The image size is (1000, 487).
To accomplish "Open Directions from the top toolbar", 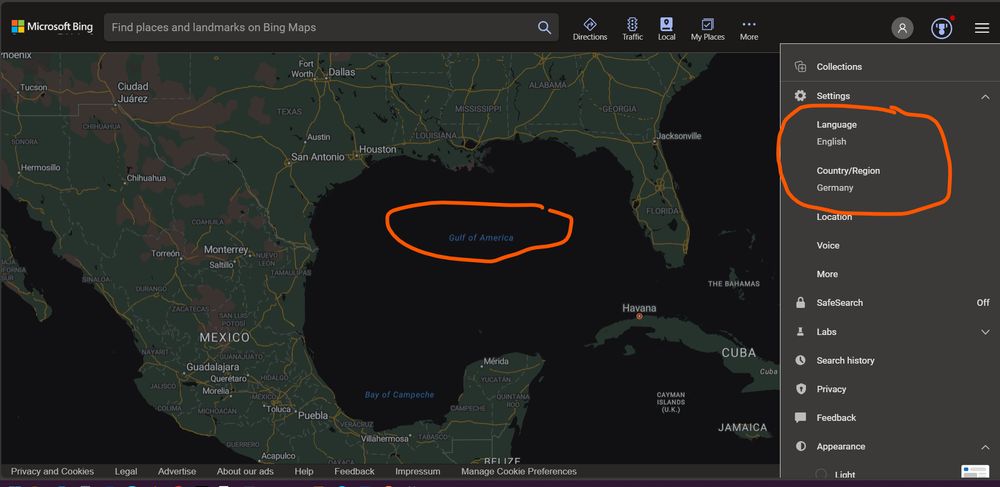I will [x=590, y=29].
